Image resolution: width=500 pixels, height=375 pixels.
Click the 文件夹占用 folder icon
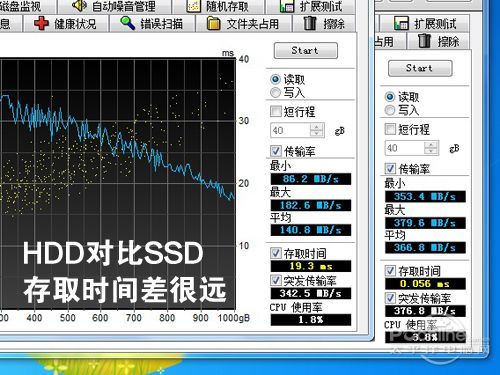click(x=214, y=24)
